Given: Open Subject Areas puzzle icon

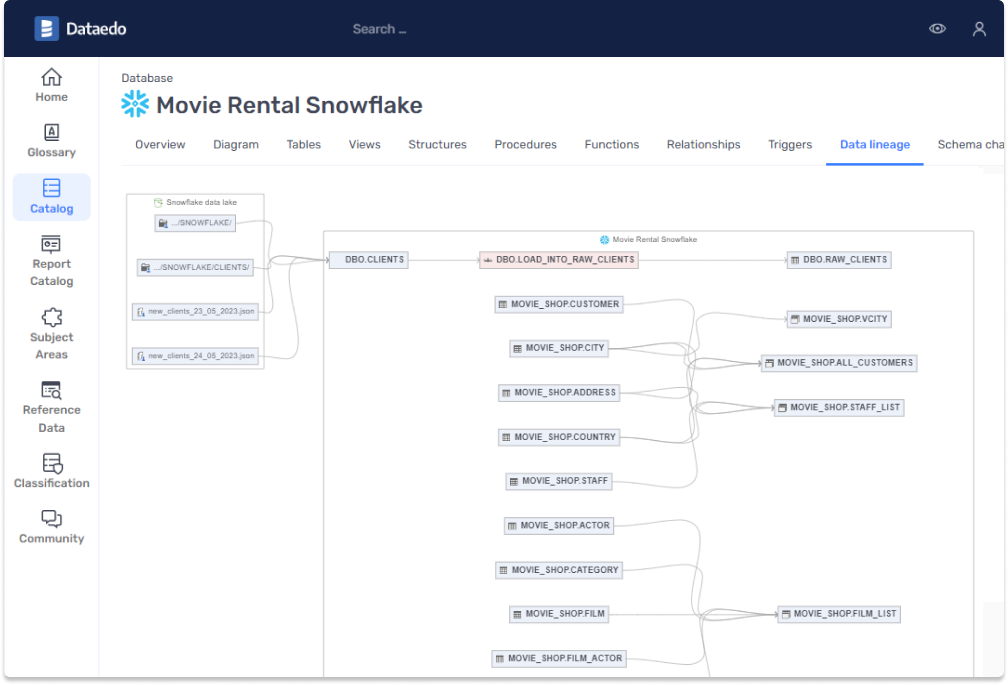Looking at the screenshot, I should tap(52, 318).
